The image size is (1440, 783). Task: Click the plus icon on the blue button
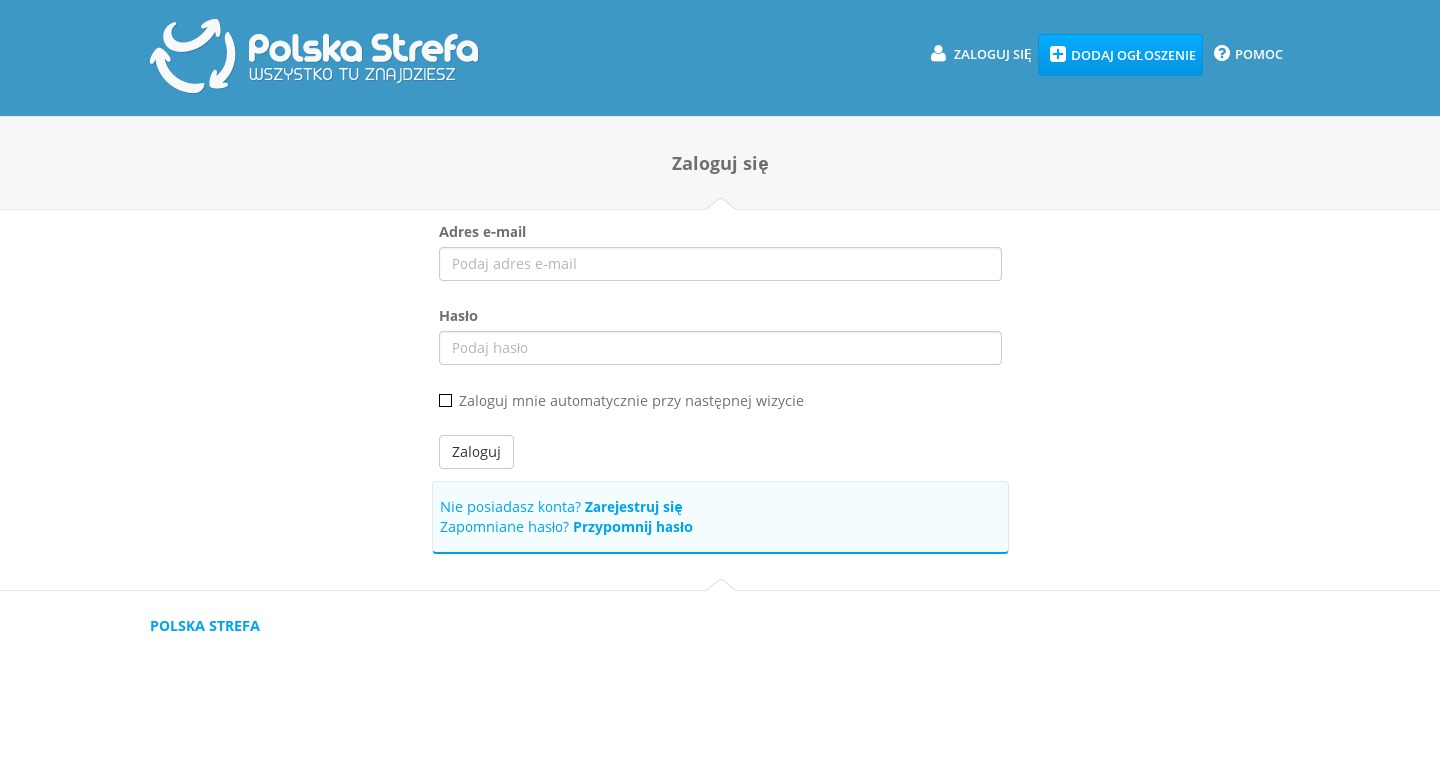(1057, 54)
